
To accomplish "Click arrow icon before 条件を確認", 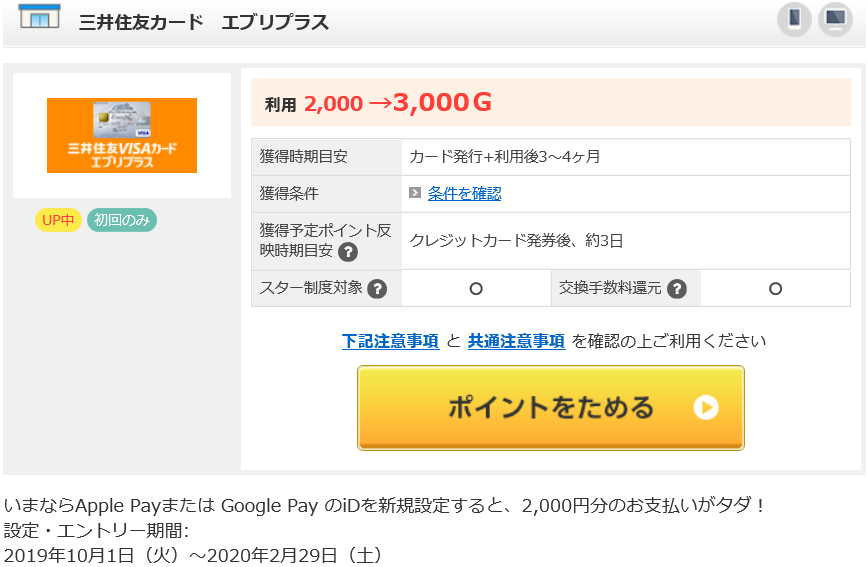I will tap(415, 193).
